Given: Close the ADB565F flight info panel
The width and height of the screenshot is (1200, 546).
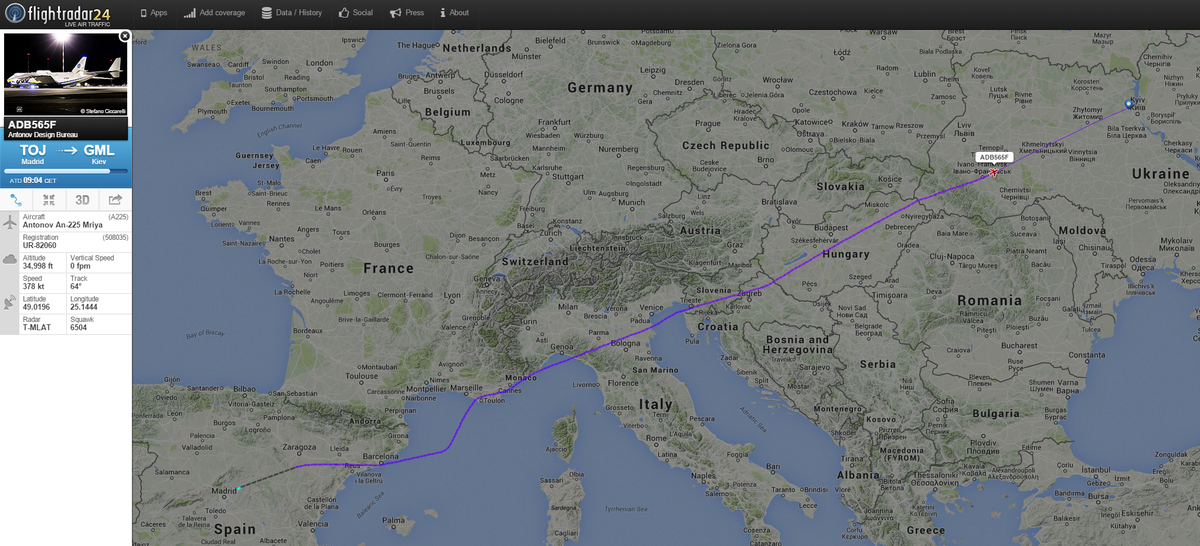Looking at the screenshot, I should pyautogui.click(x=124, y=36).
